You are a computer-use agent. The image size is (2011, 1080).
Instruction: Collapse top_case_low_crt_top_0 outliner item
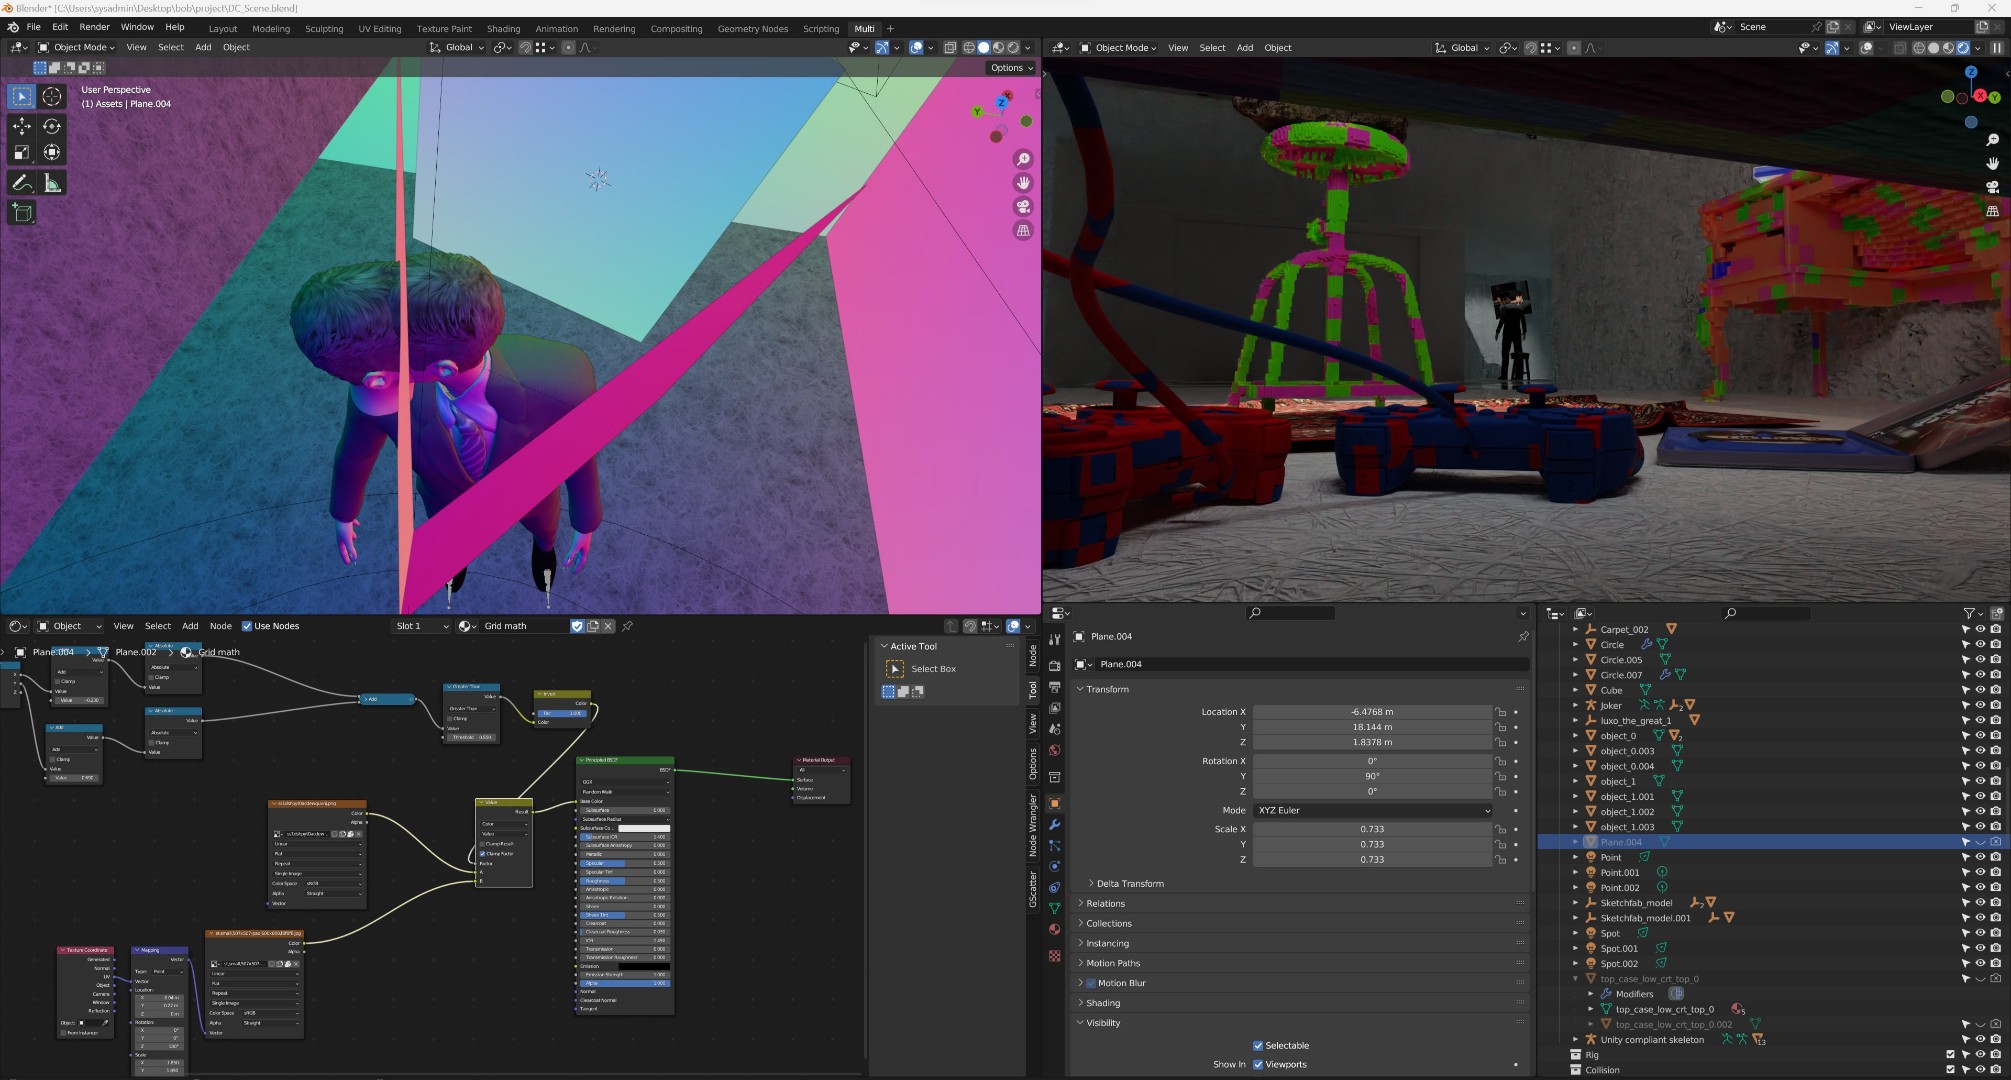[x=1576, y=978]
